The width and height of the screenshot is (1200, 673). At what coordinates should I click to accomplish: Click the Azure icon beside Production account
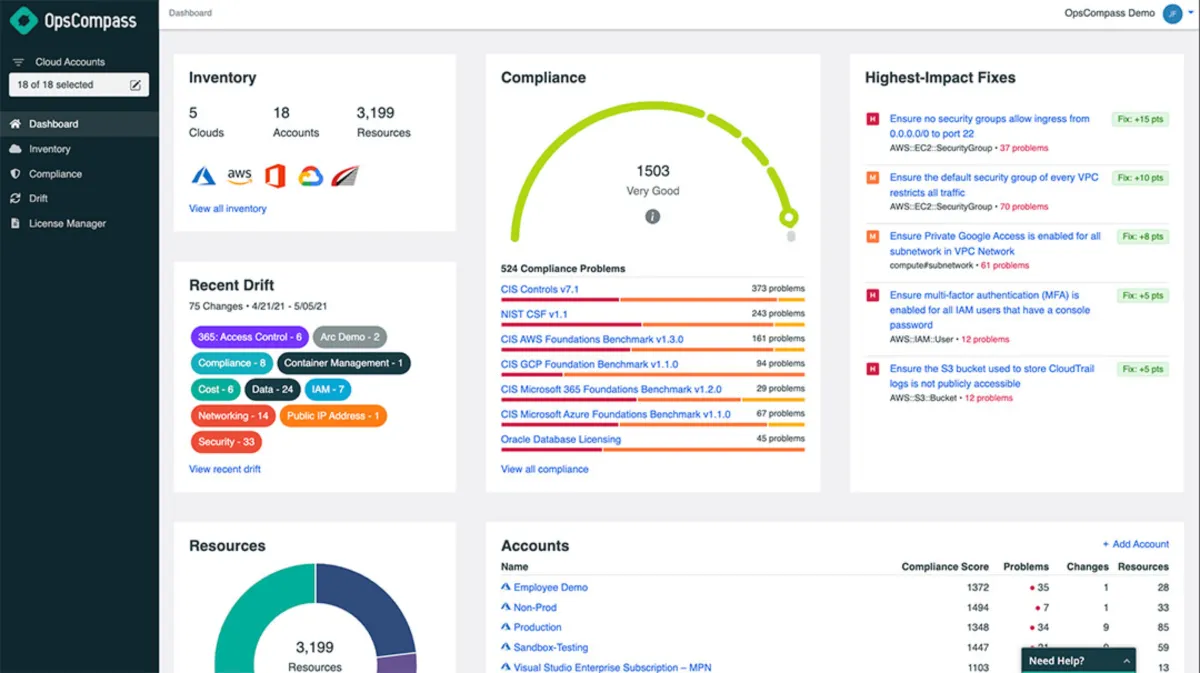(x=506, y=627)
